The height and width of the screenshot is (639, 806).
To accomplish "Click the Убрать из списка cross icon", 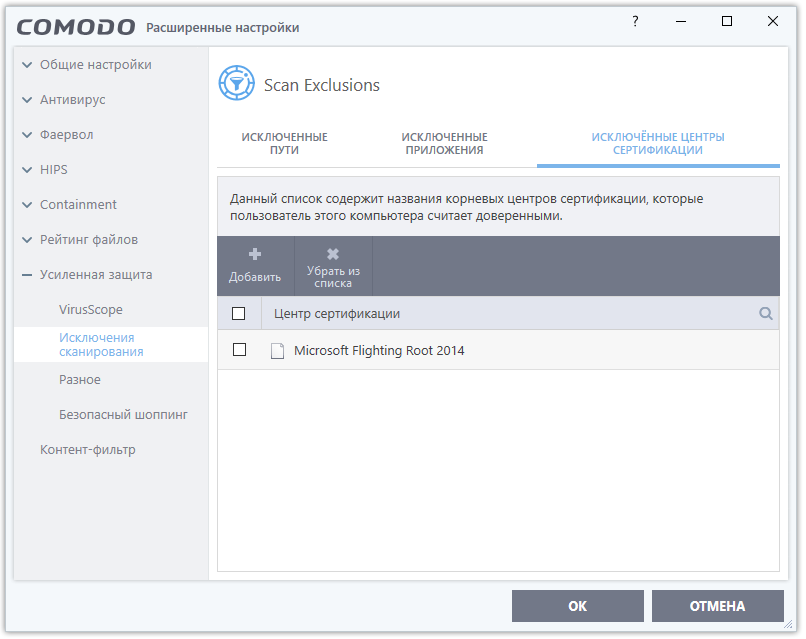I will (333, 255).
